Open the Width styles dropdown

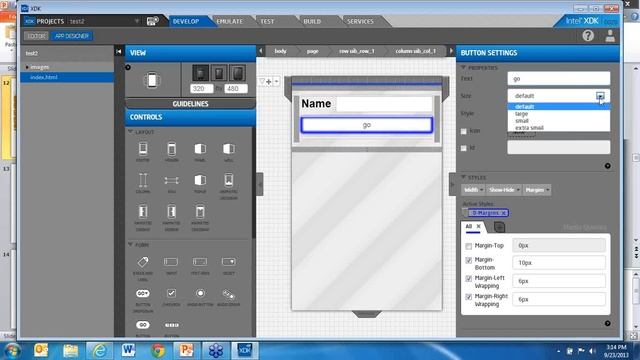click(473, 190)
